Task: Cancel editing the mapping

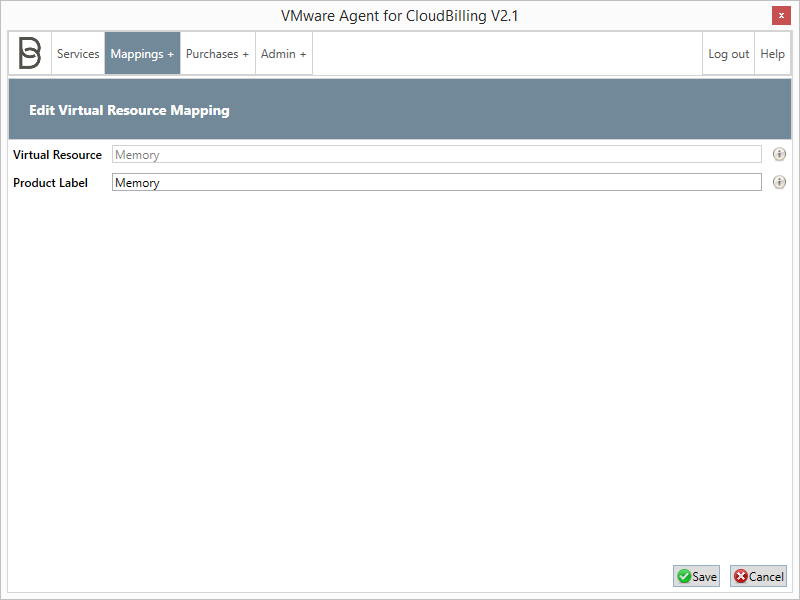Action: click(x=758, y=576)
